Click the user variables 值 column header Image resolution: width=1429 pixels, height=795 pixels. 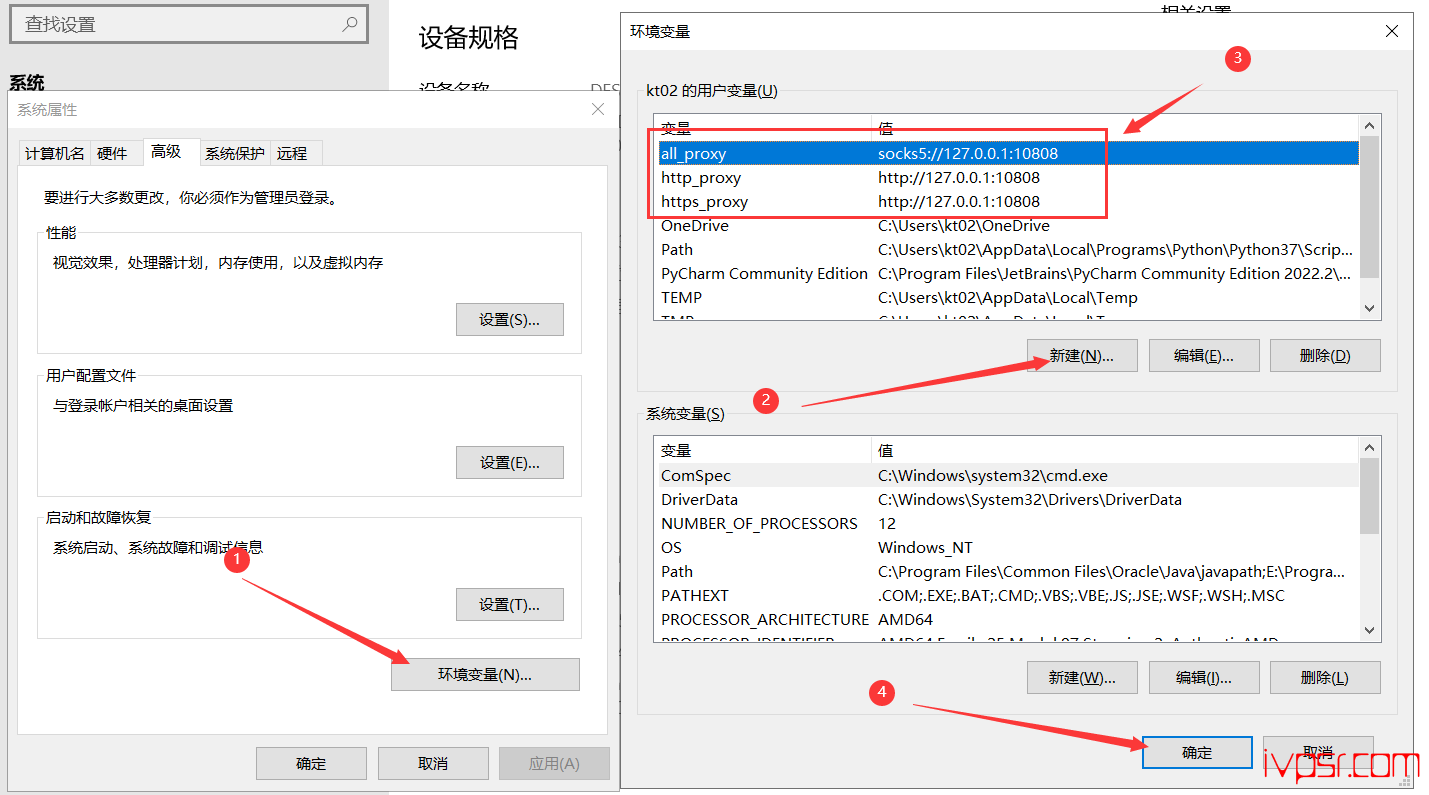click(x=1116, y=129)
